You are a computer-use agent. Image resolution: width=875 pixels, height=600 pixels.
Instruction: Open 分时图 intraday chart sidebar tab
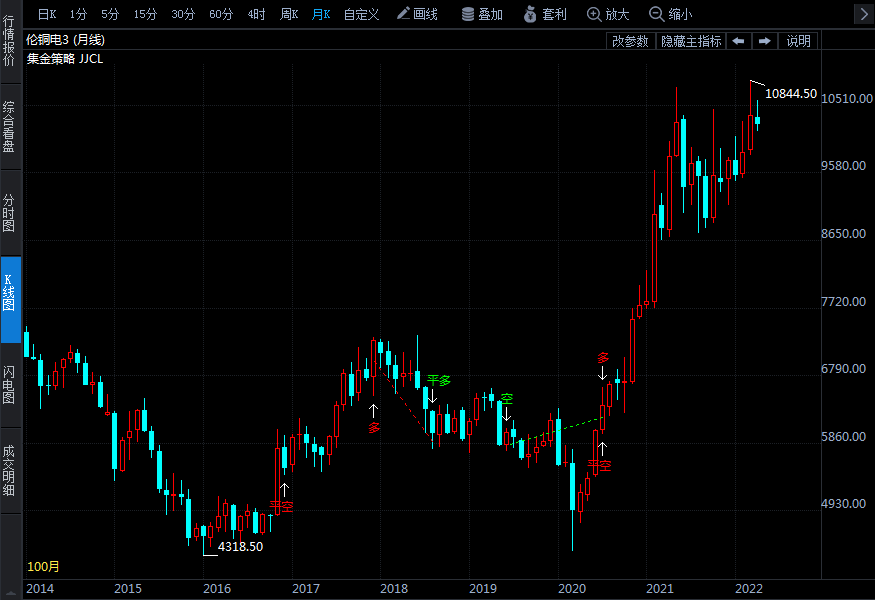pyautogui.click(x=9, y=213)
